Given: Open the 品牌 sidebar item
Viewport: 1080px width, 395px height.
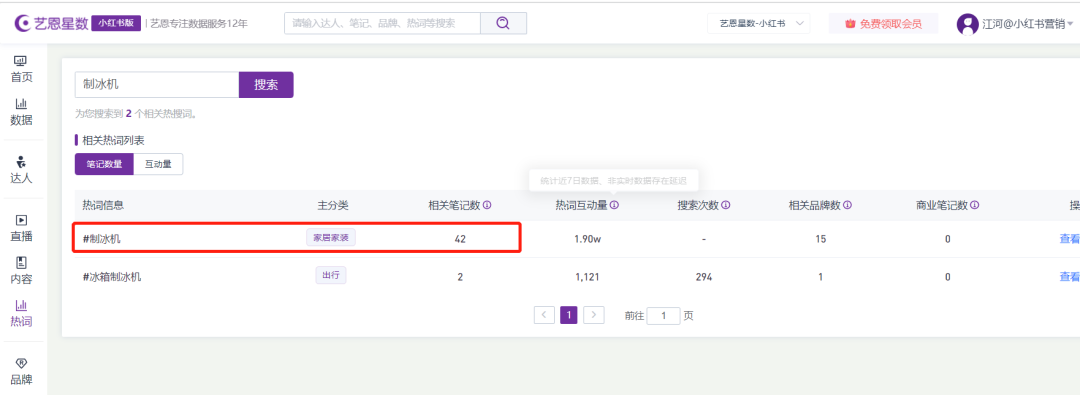Looking at the screenshot, I should click(21, 372).
